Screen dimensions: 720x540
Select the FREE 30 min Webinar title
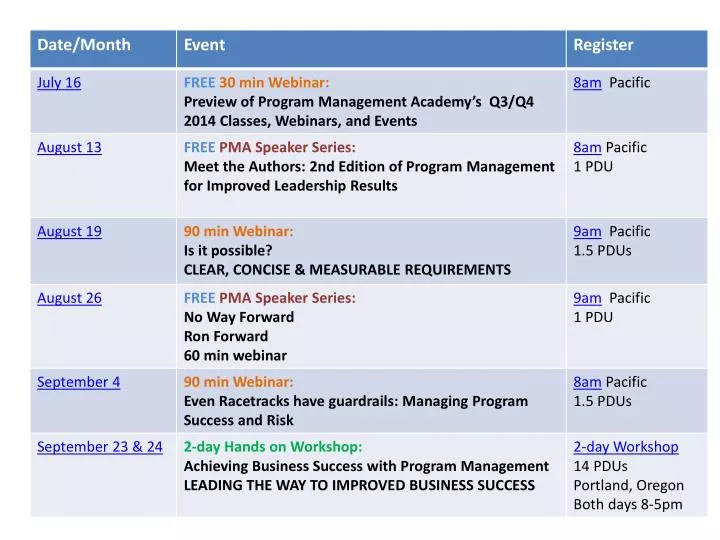click(x=256, y=83)
